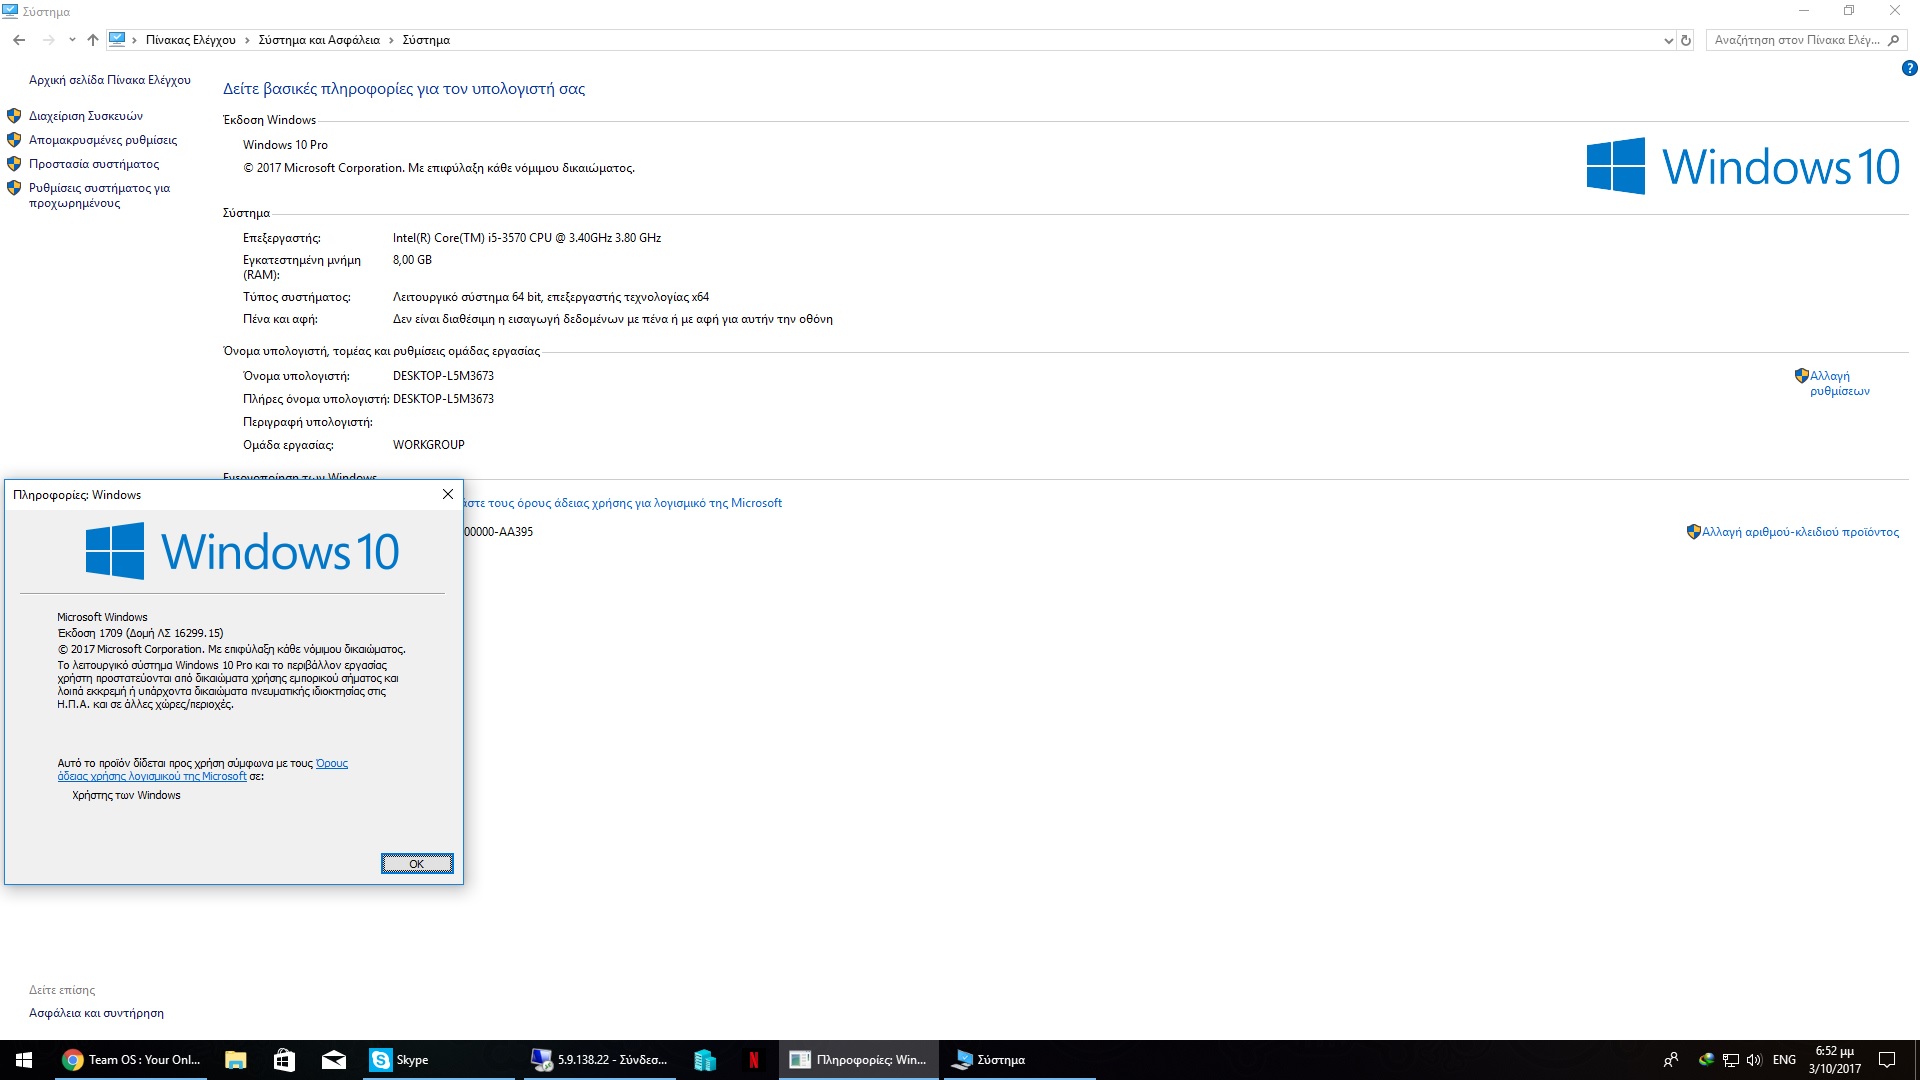Screen dimensions: 1920x1080
Task: Switch to Πληροφορίες Windows taskbar button
Action: pyautogui.click(x=859, y=1060)
